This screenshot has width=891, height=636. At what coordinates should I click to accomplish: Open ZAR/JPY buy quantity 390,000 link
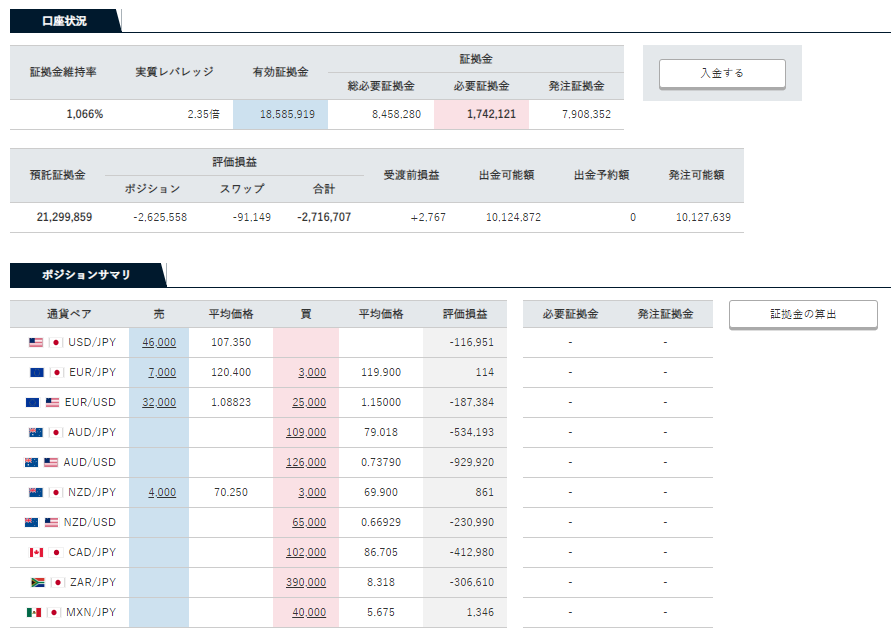coord(306,583)
